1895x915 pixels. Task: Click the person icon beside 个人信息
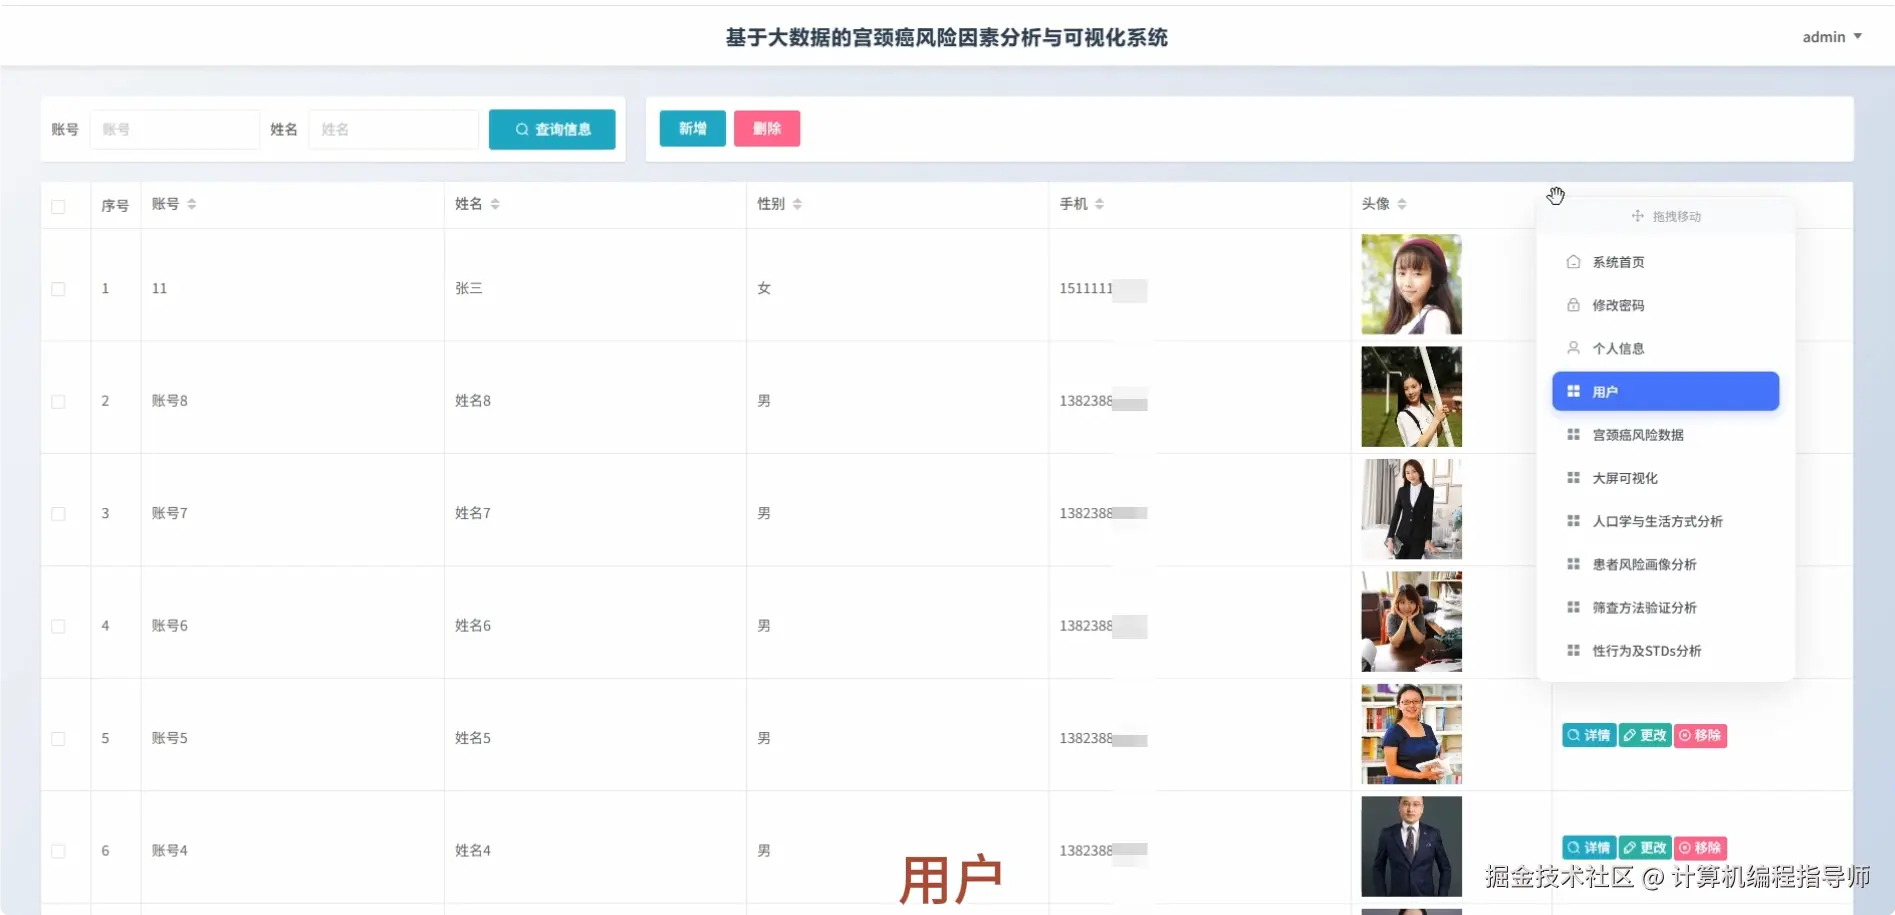pos(1573,348)
